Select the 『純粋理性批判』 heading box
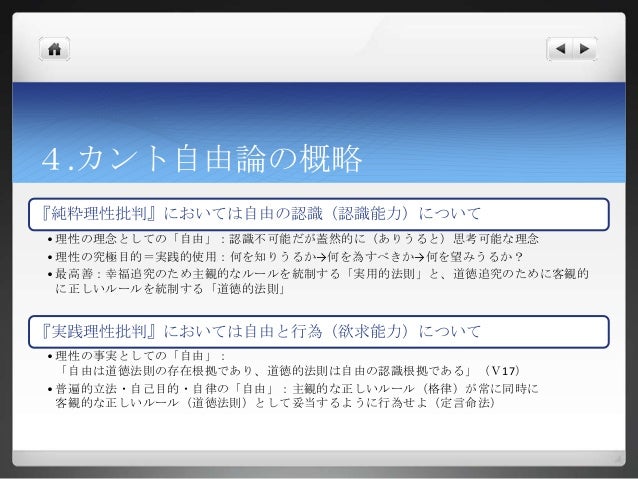Image resolution: width=638 pixels, height=479 pixels. 319,214
